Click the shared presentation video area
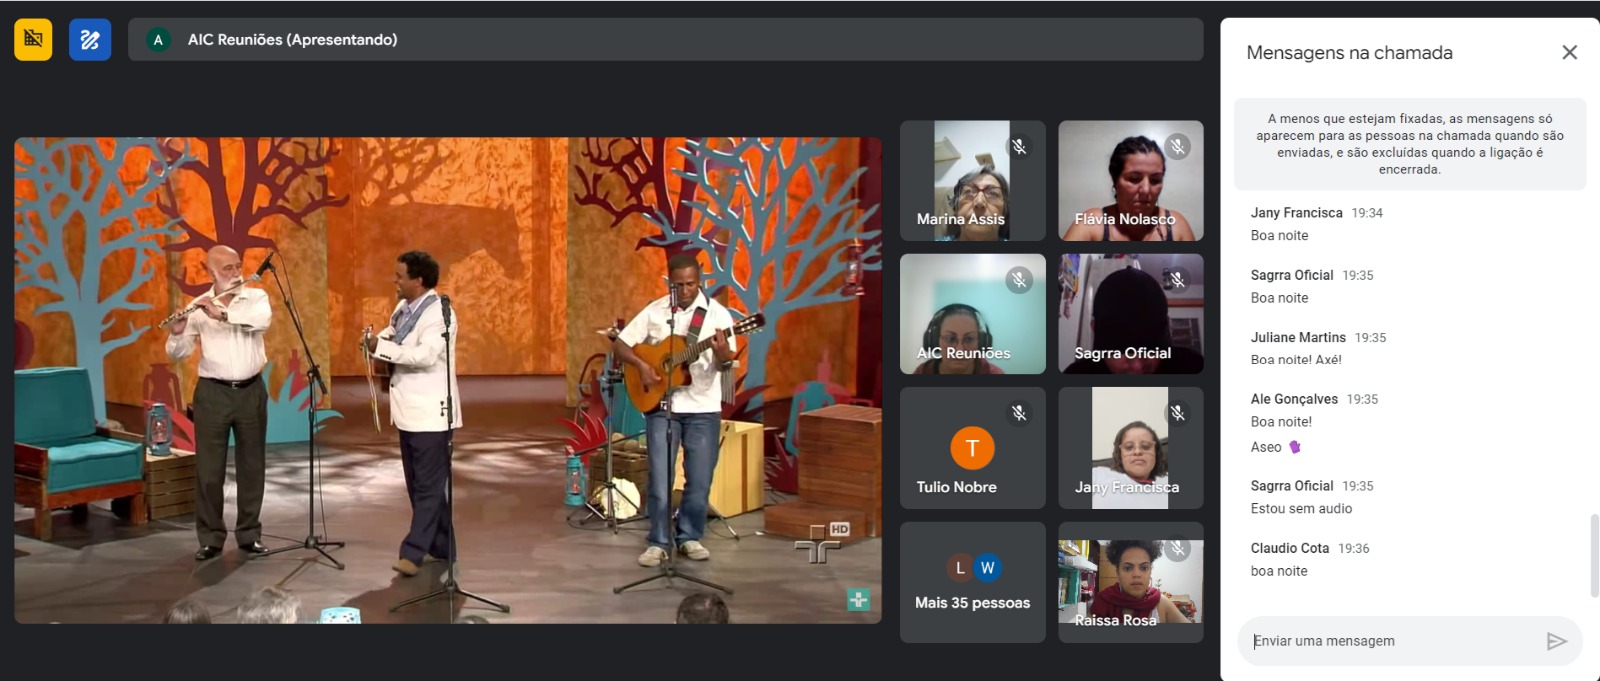1600x681 pixels. 447,380
